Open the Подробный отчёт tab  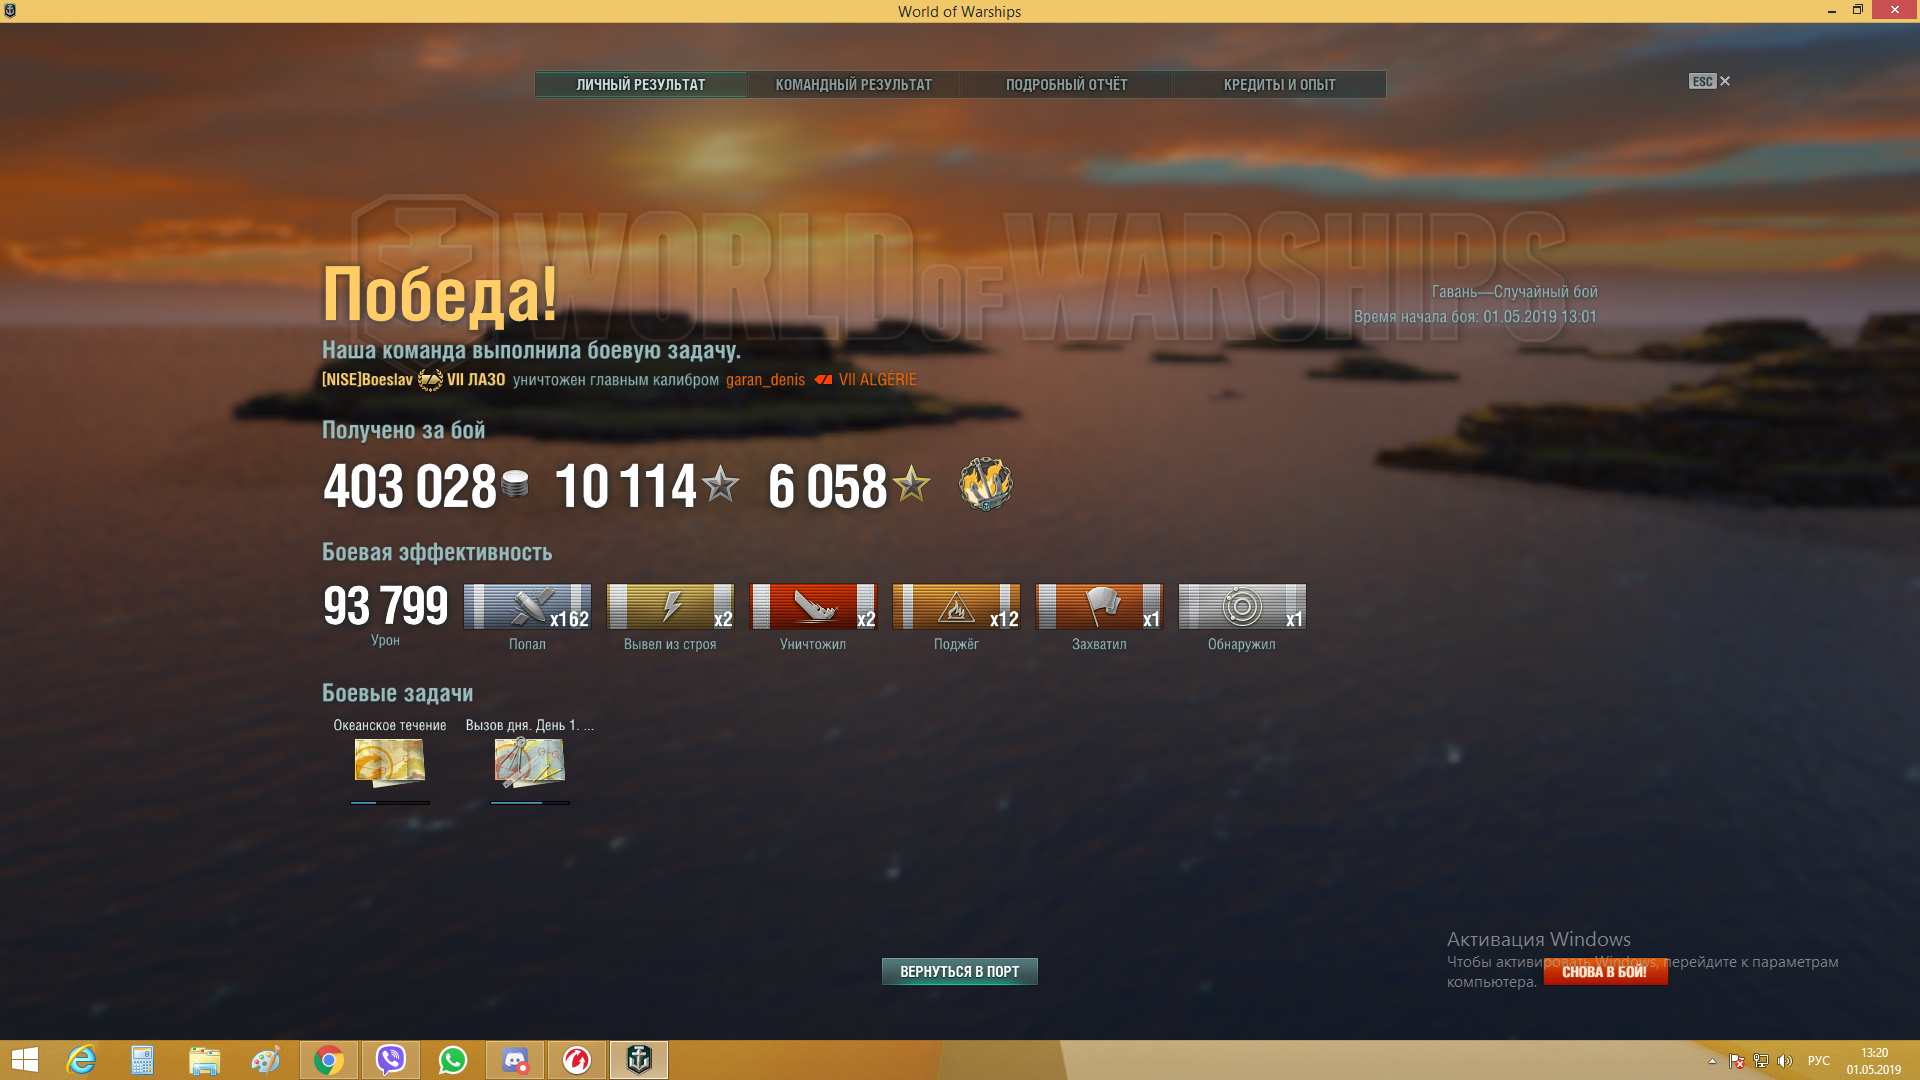(1067, 85)
